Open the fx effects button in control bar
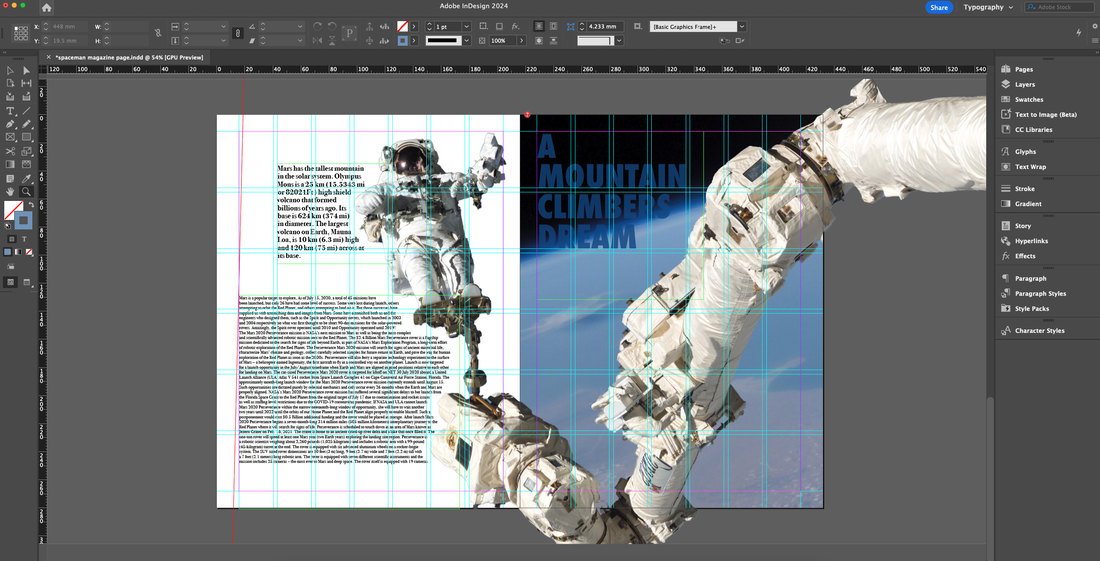Screen dimensions: 1100x561 [x=515, y=26]
